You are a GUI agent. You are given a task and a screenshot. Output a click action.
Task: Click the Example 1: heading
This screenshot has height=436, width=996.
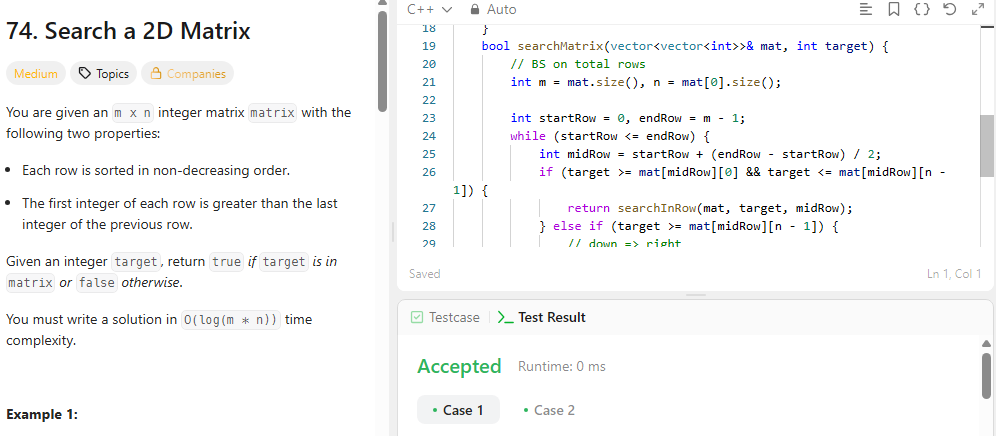click(x=42, y=414)
